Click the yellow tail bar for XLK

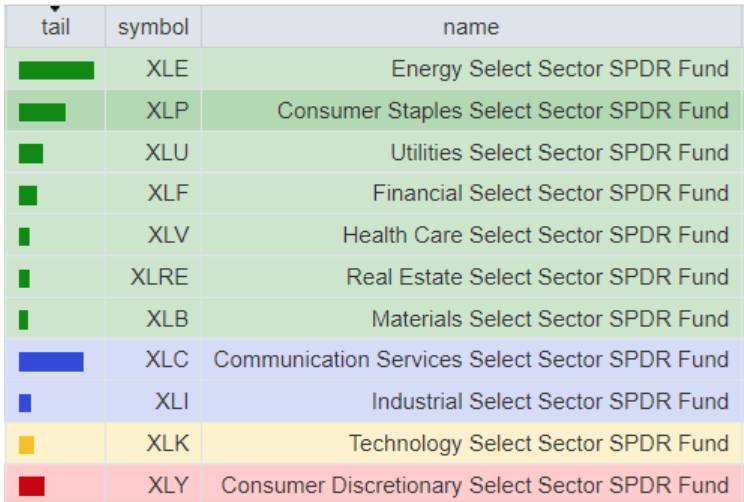click(27, 444)
